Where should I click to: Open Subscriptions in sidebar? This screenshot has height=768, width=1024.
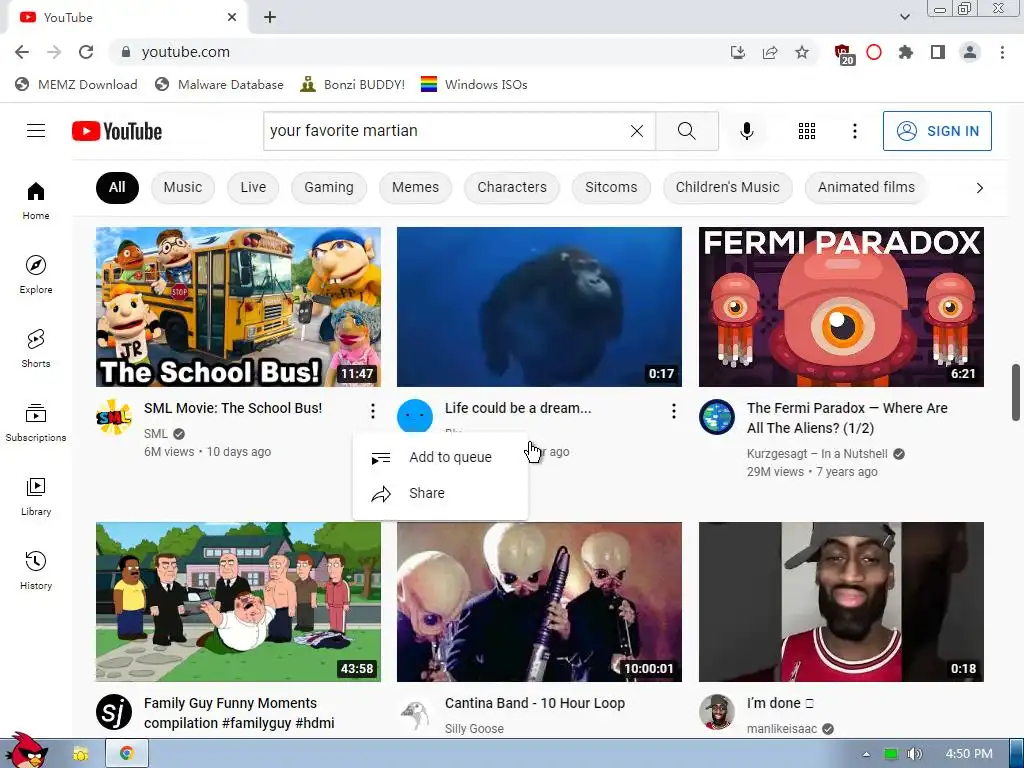click(x=36, y=423)
